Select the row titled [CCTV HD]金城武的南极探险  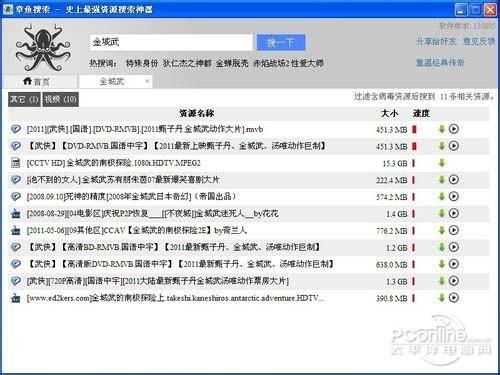(x=249, y=163)
